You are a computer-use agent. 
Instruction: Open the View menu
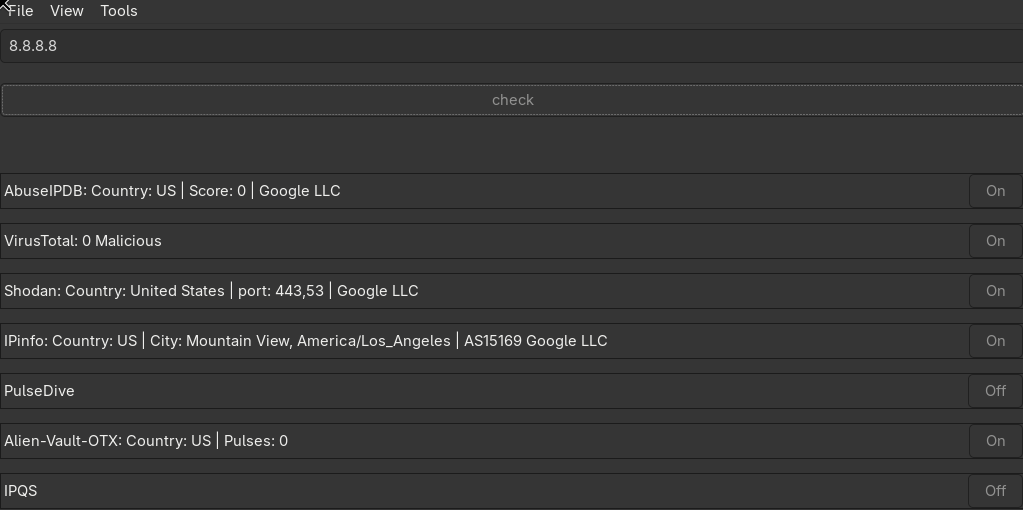(67, 11)
